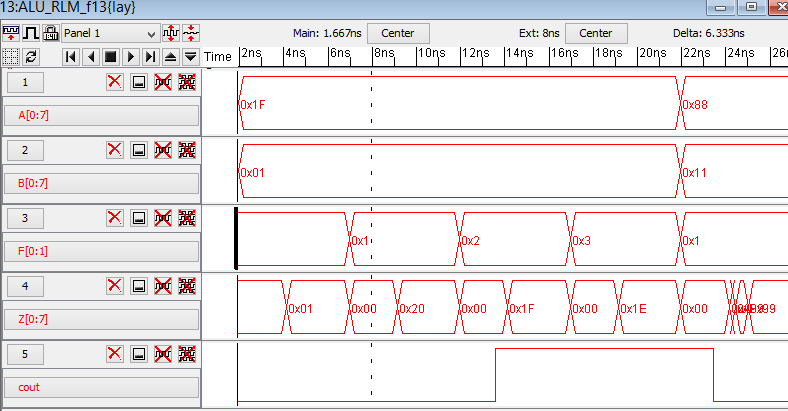Click crossed-out multi-waveform icon in panel 2
The width and height of the screenshot is (788, 411).
pos(187,150)
